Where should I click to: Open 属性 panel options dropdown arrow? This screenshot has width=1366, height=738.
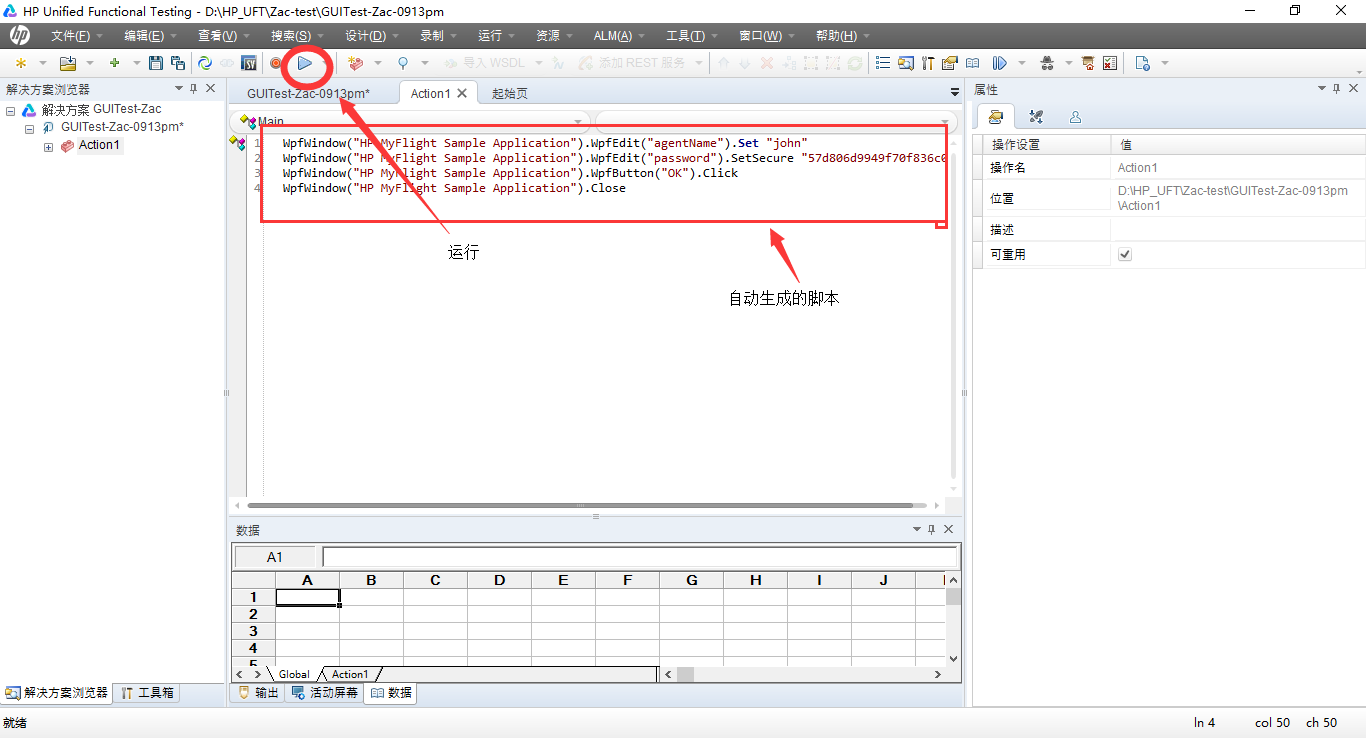click(x=1324, y=89)
